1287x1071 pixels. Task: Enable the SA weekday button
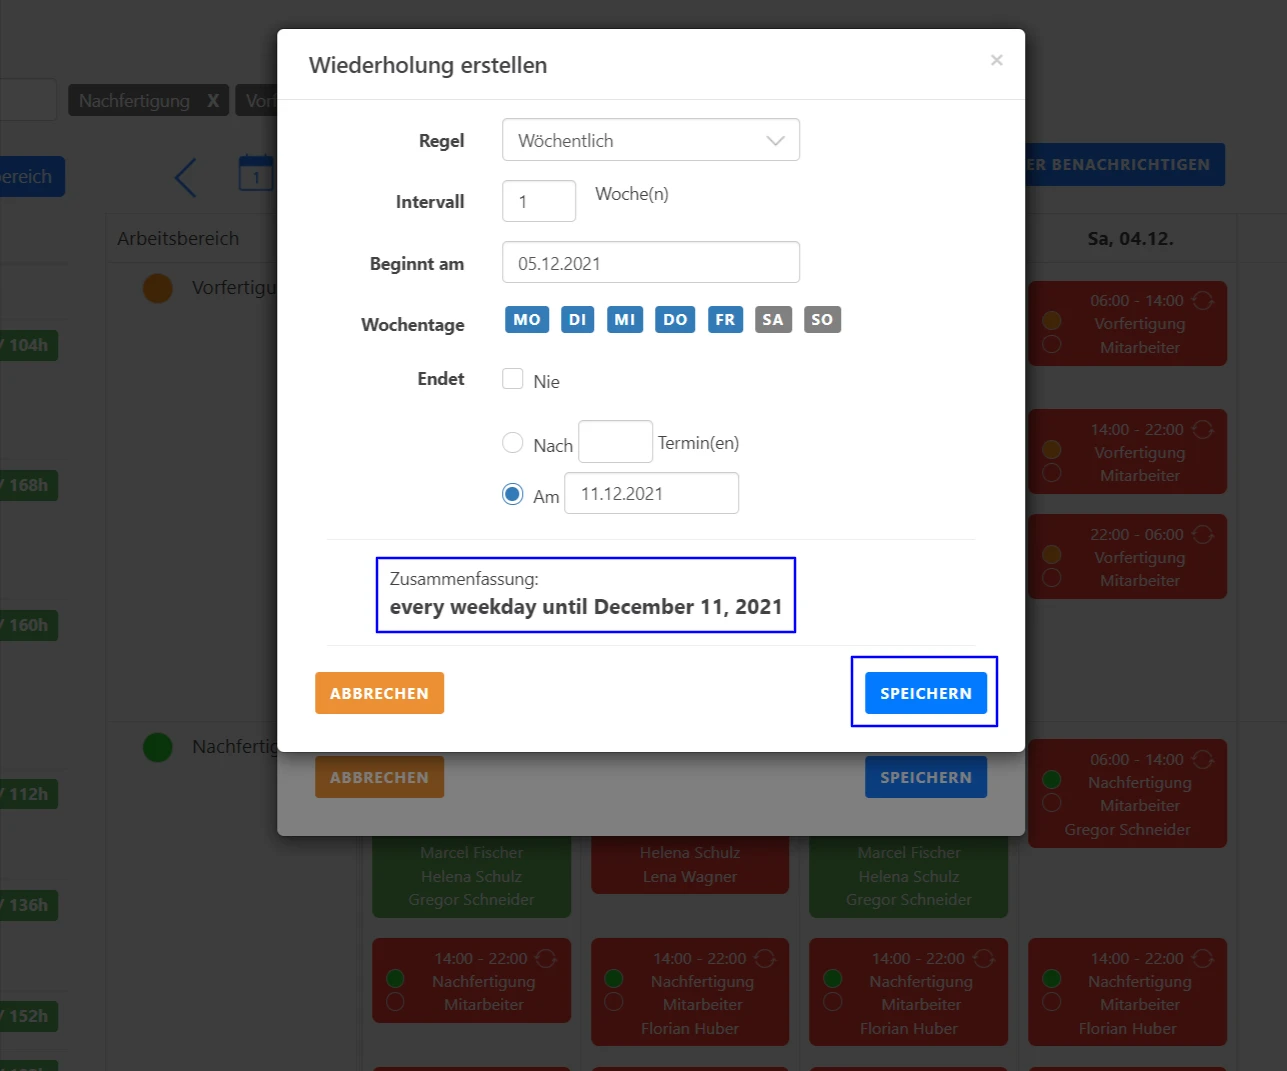773,320
